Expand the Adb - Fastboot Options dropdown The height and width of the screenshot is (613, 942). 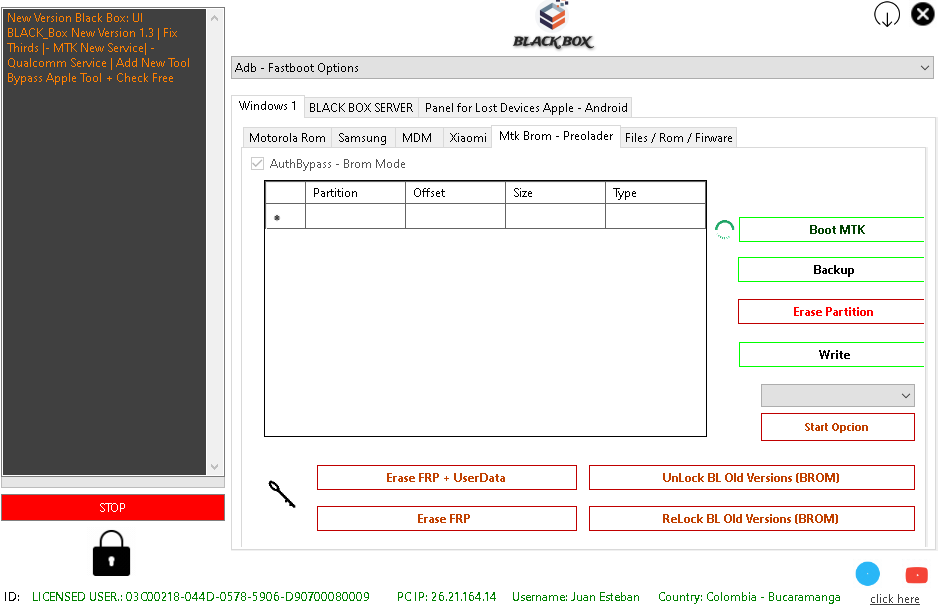coord(582,68)
